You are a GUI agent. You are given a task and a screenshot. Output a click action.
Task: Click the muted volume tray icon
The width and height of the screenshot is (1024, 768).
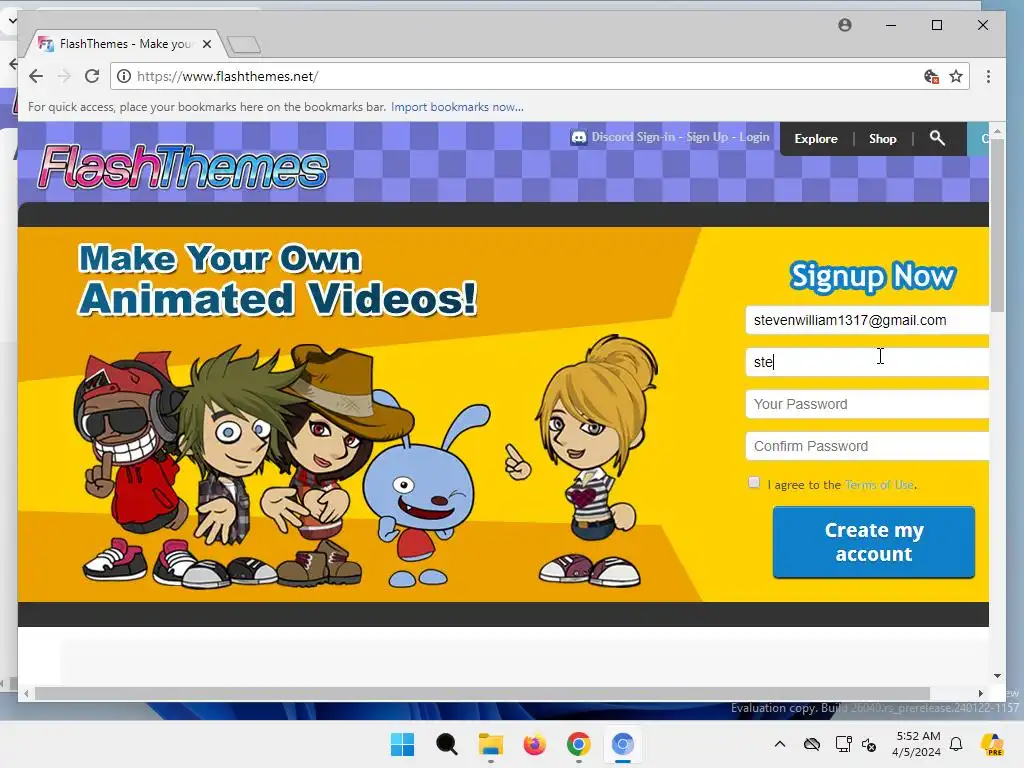pos(869,744)
